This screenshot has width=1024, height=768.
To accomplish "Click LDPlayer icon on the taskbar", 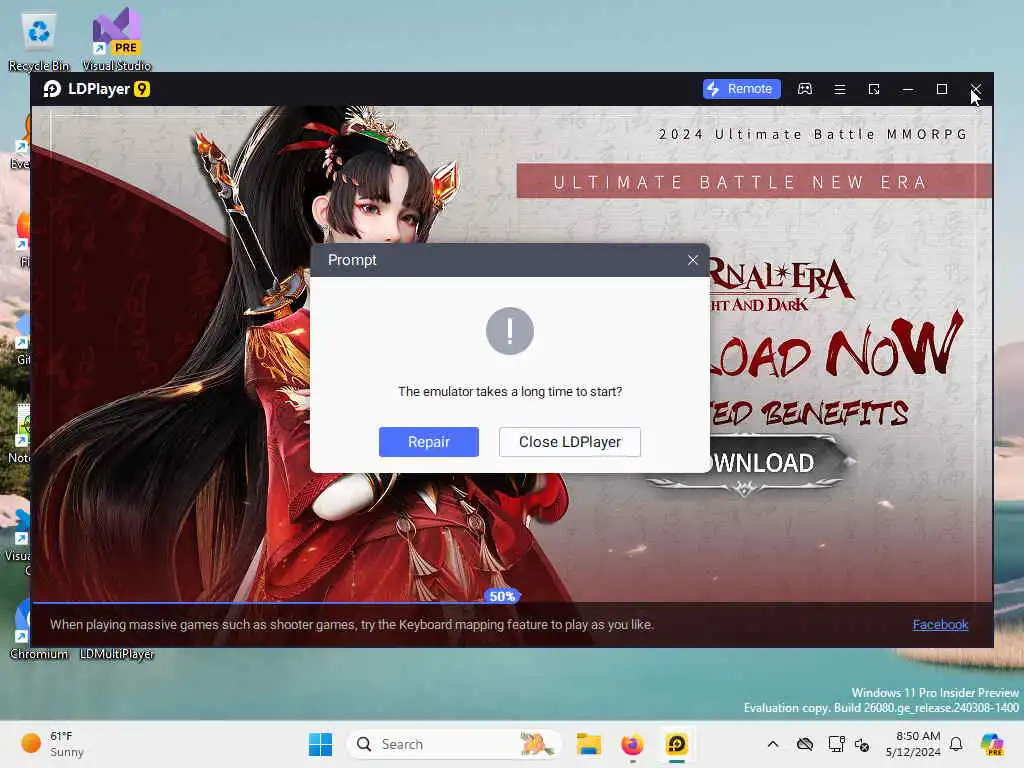I will pyautogui.click(x=677, y=744).
